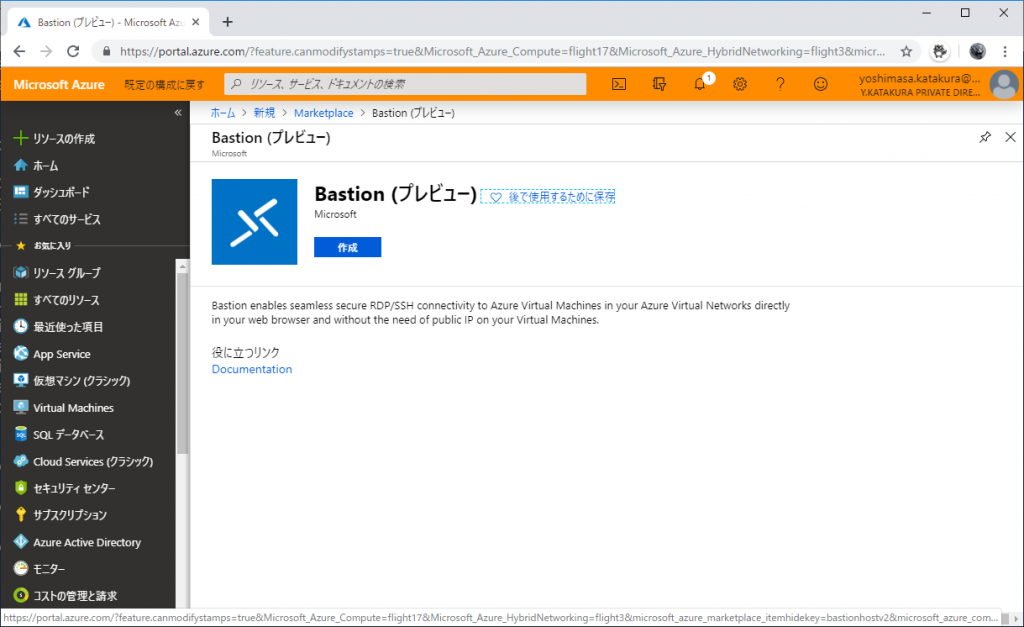Open すべてのサービス list icon
Image resolution: width=1024 pixels, height=627 pixels.
point(21,219)
